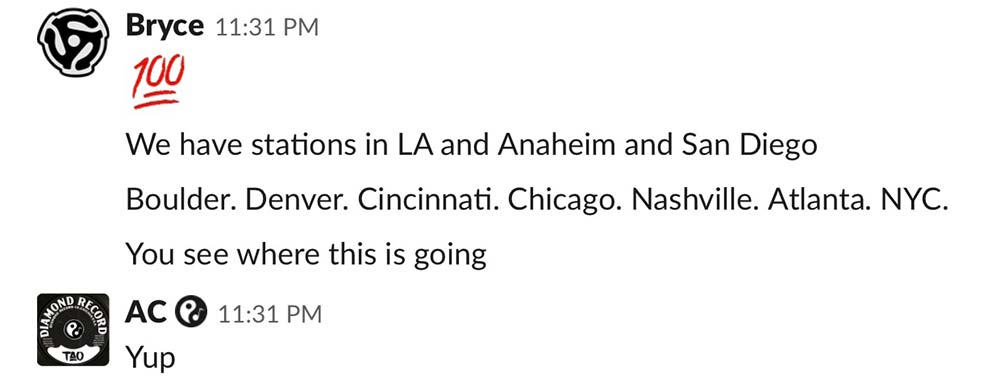Click the yin-yang status icon beside AC

click(x=191, y=313)
